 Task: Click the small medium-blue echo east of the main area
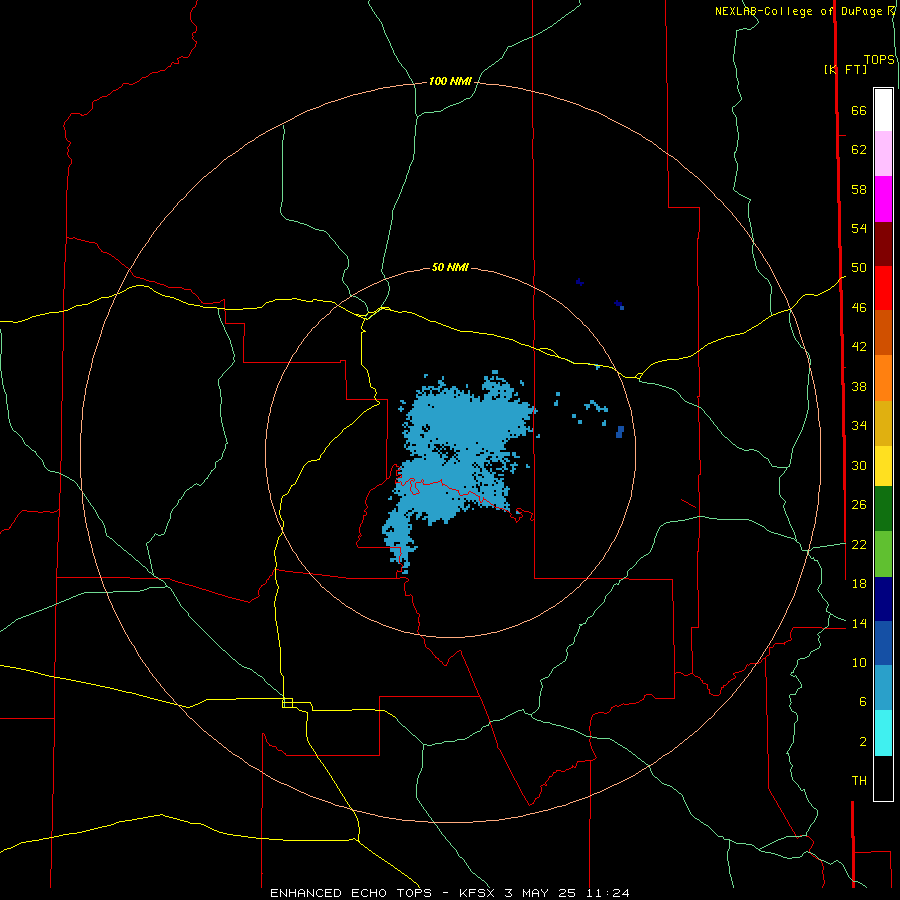point(620,432)
